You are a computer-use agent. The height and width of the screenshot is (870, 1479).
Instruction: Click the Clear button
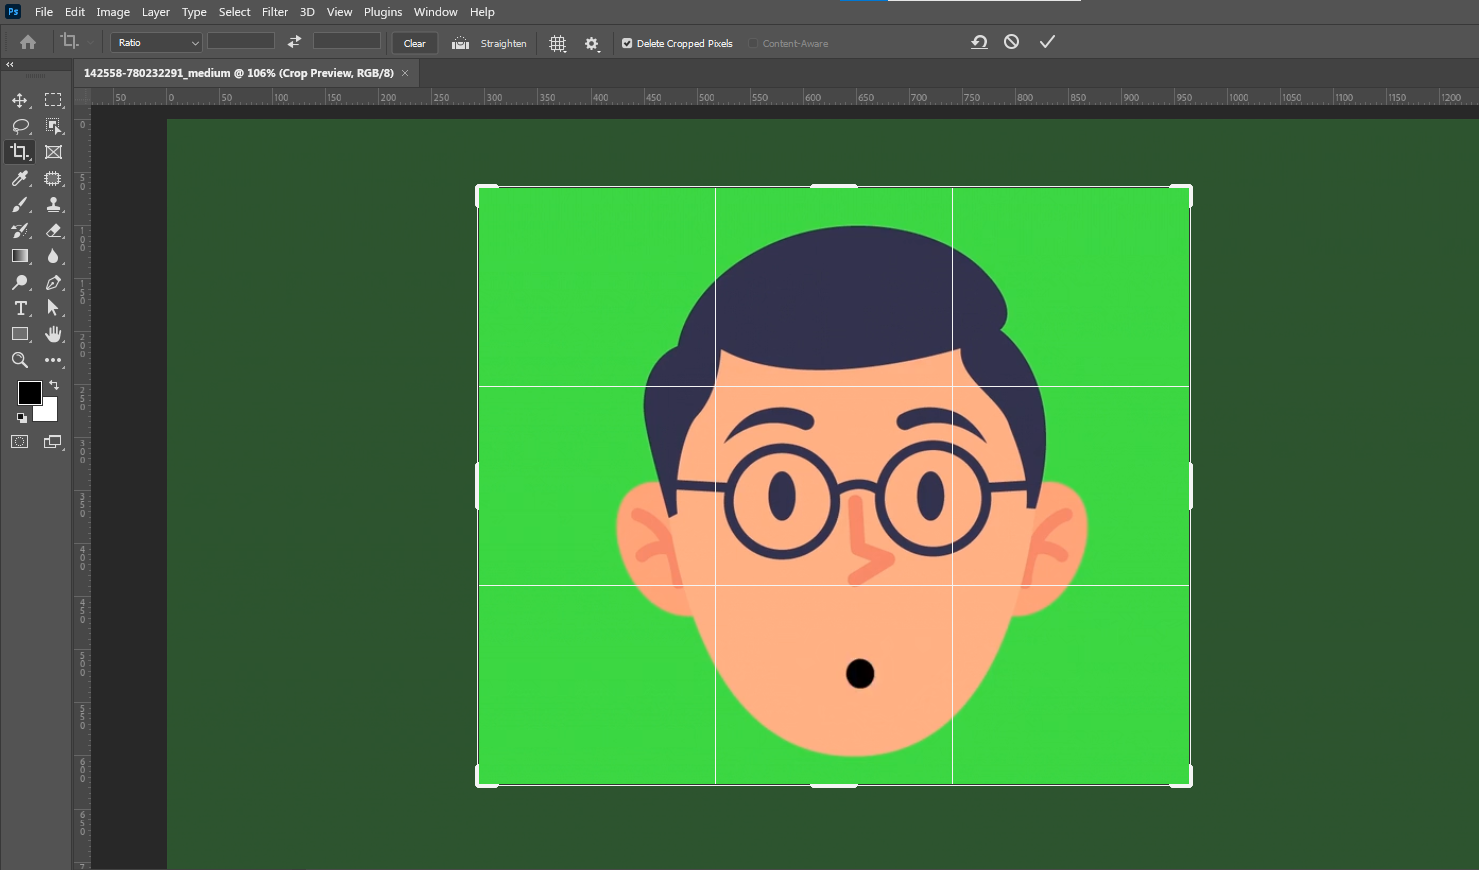click(x=414, y=43)
